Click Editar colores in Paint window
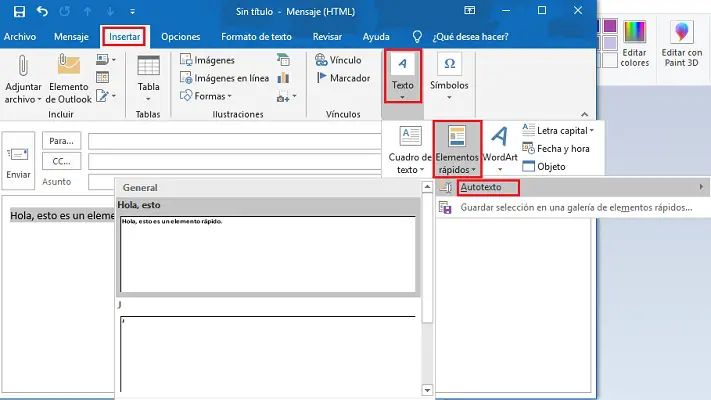 634,44
